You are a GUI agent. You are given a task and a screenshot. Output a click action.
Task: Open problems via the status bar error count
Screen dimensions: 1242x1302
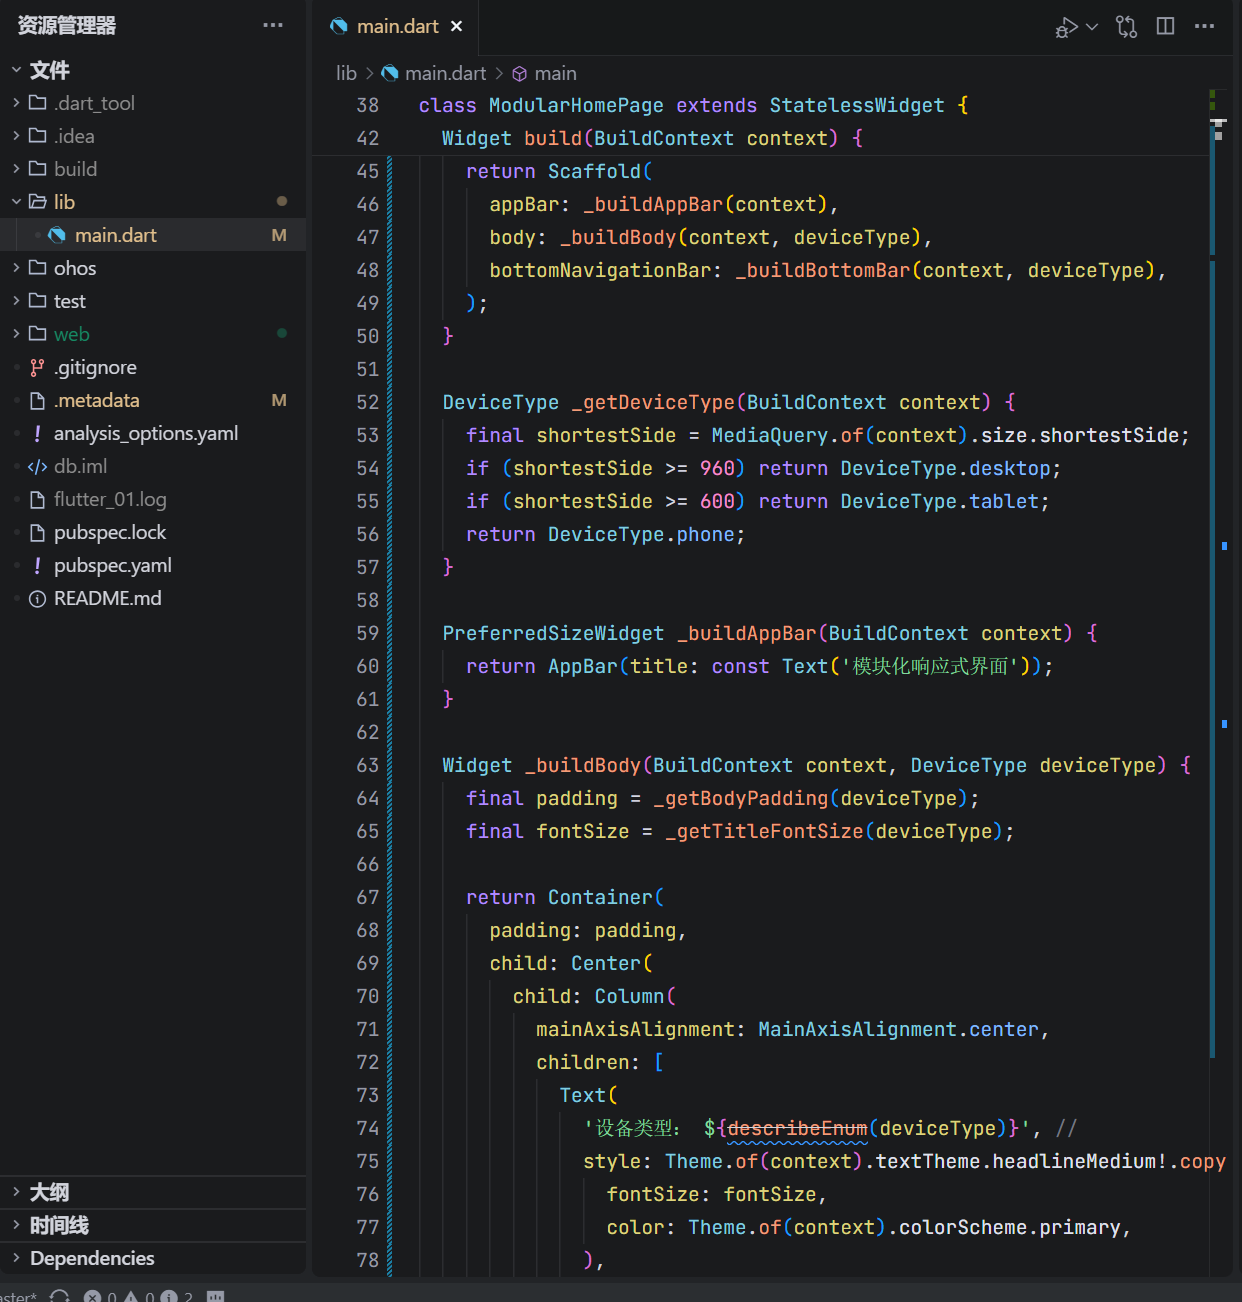click(100, 1296)
